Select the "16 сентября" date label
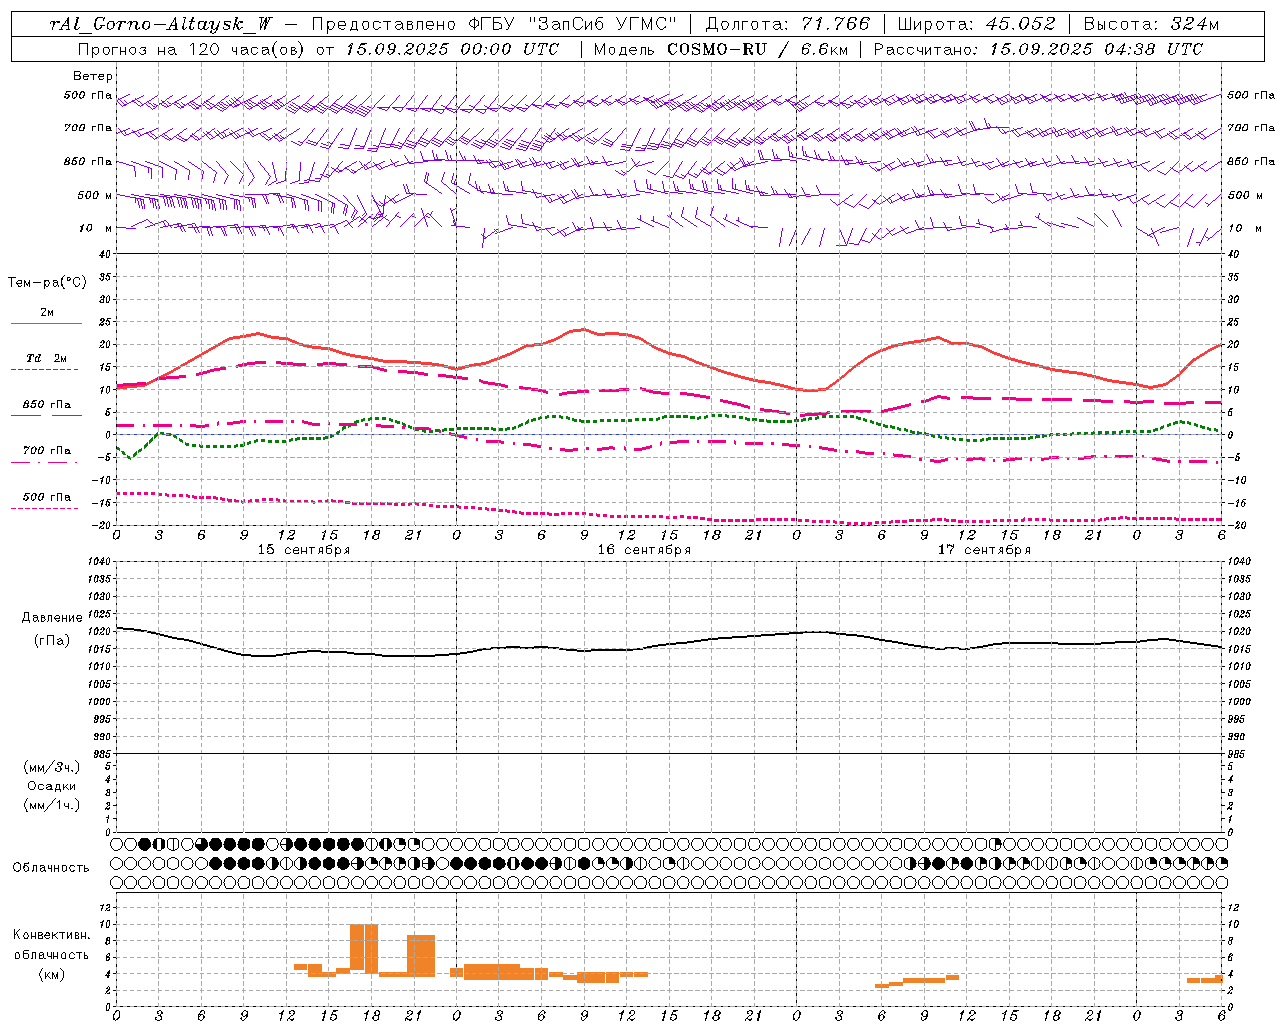1280x1024 pixels. (644, 549)
